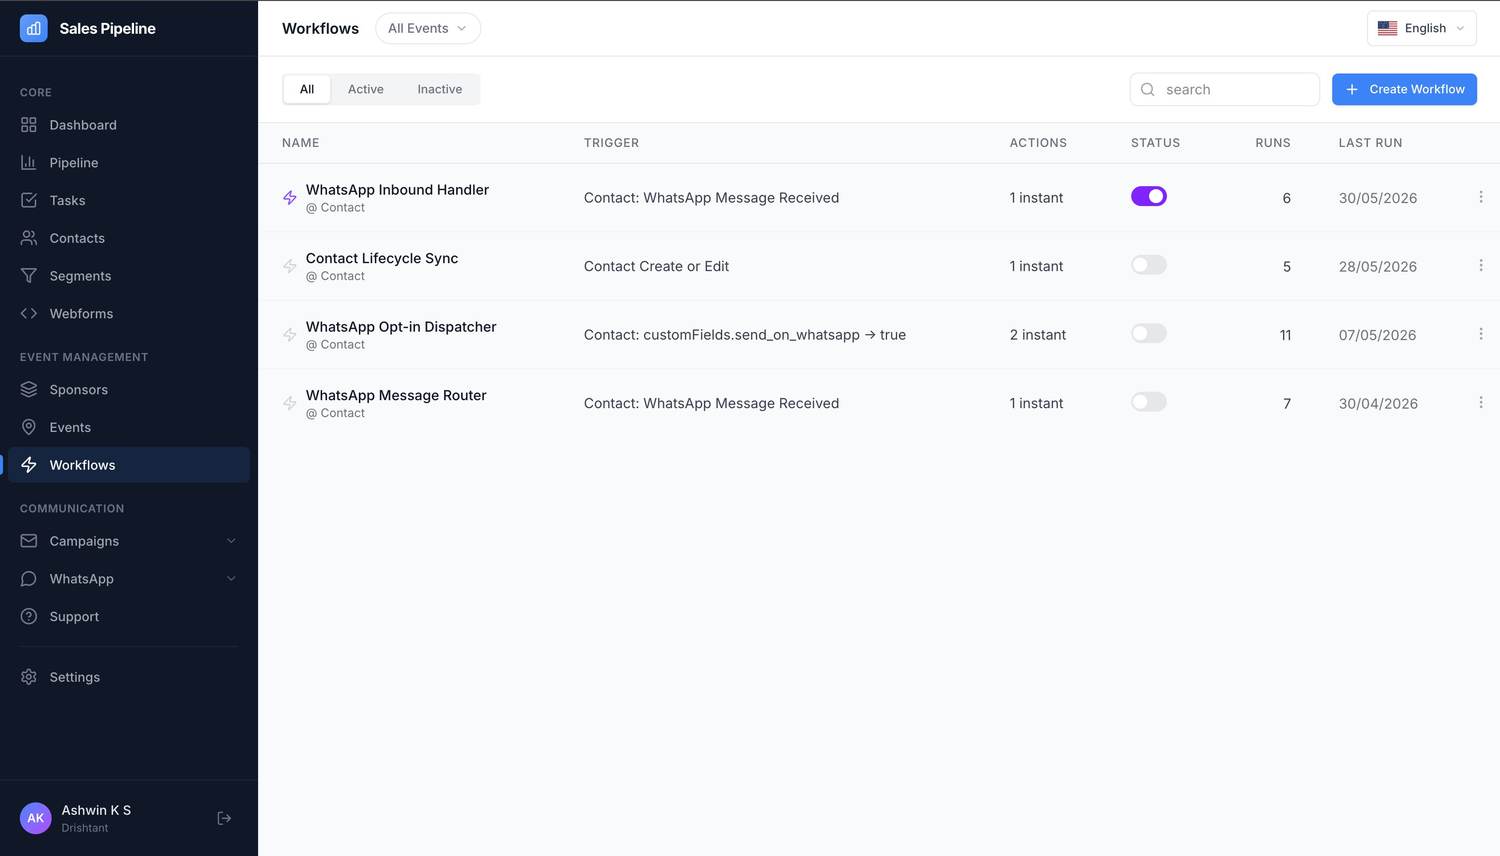Click the Create Workflow button
The height and width of the screenshot is (856, 1500).
tap(1404, 89)
